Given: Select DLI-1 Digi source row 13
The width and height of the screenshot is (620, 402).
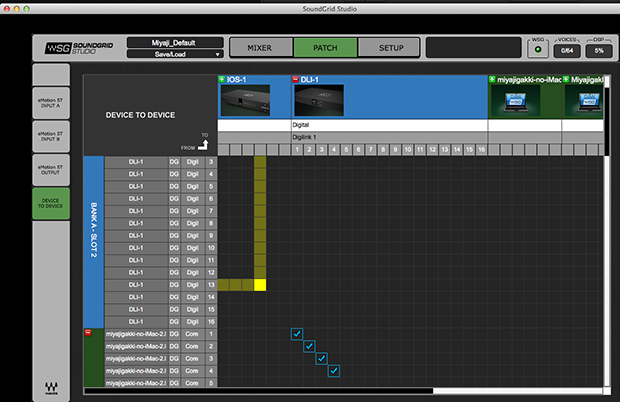Looking at the screenshot, I should point(161,285).
